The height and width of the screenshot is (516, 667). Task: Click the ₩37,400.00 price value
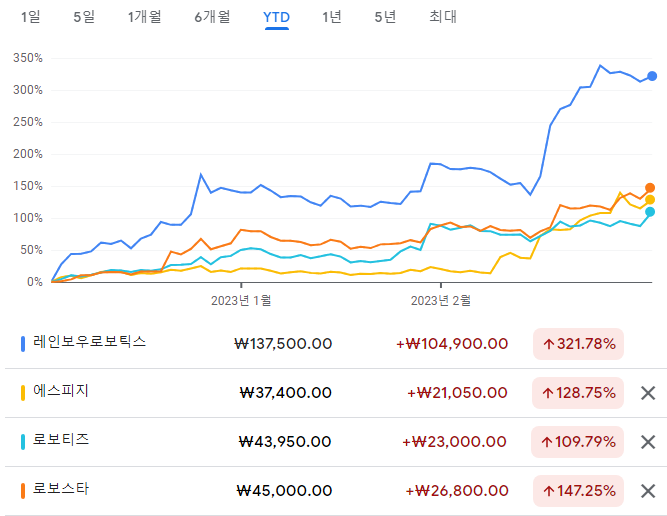(286, 393)
